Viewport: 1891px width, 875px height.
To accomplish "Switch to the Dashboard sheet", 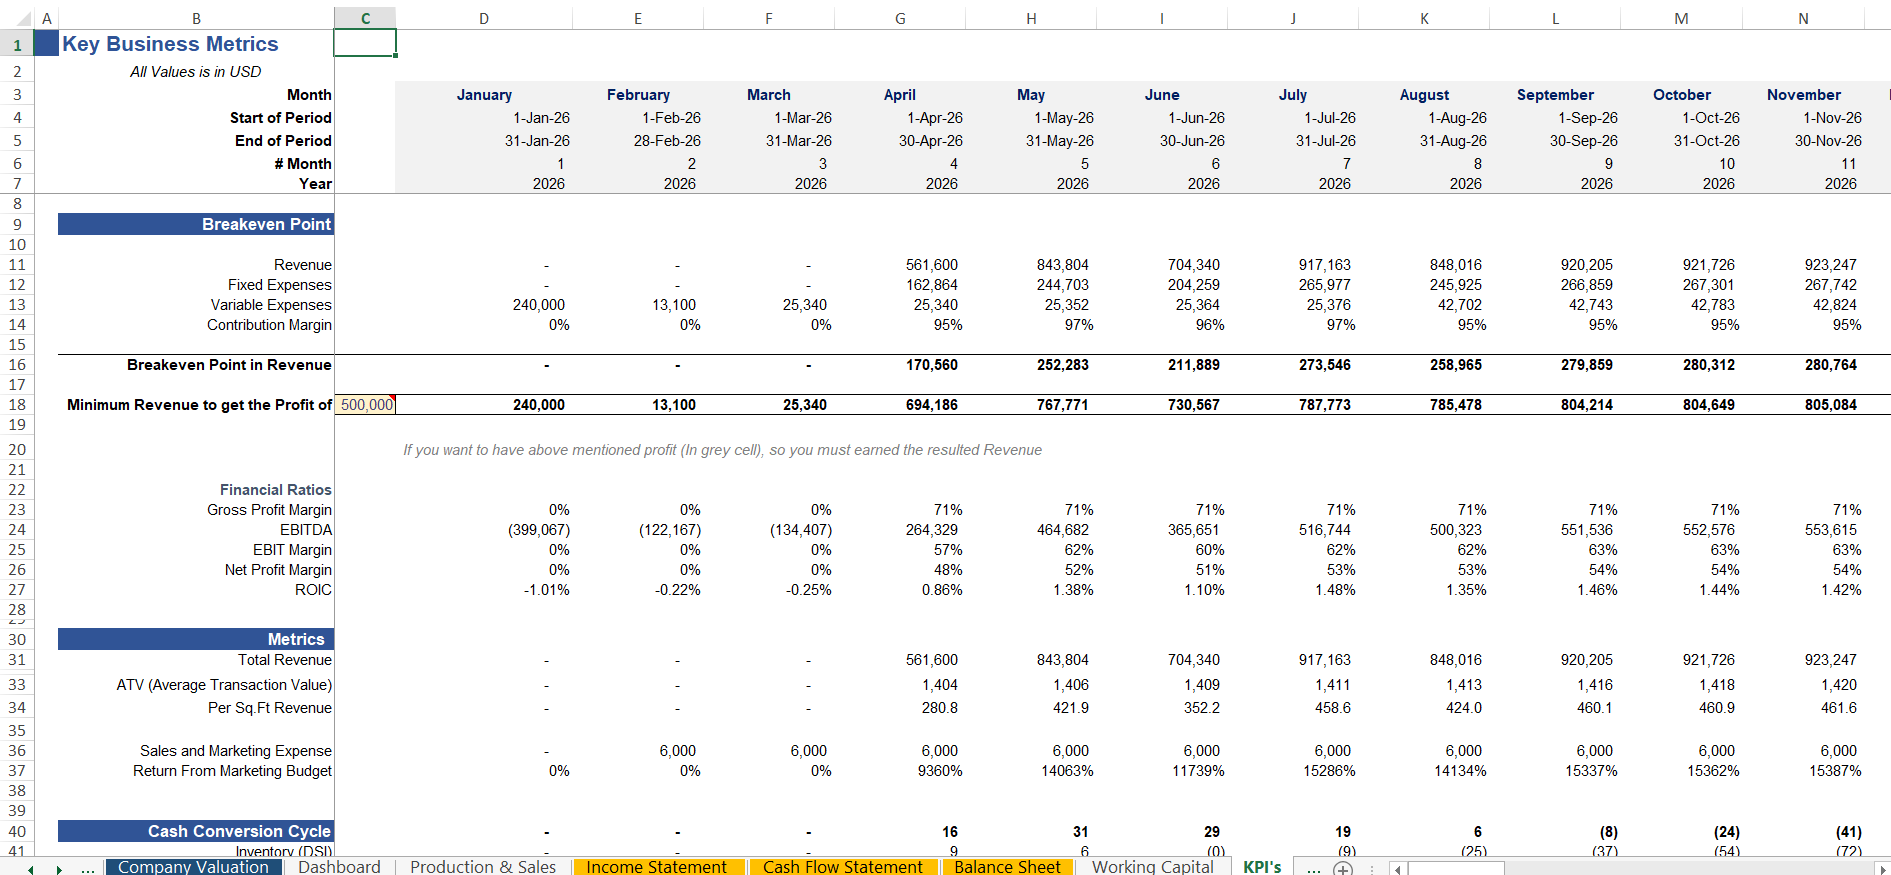I will 339,867.
